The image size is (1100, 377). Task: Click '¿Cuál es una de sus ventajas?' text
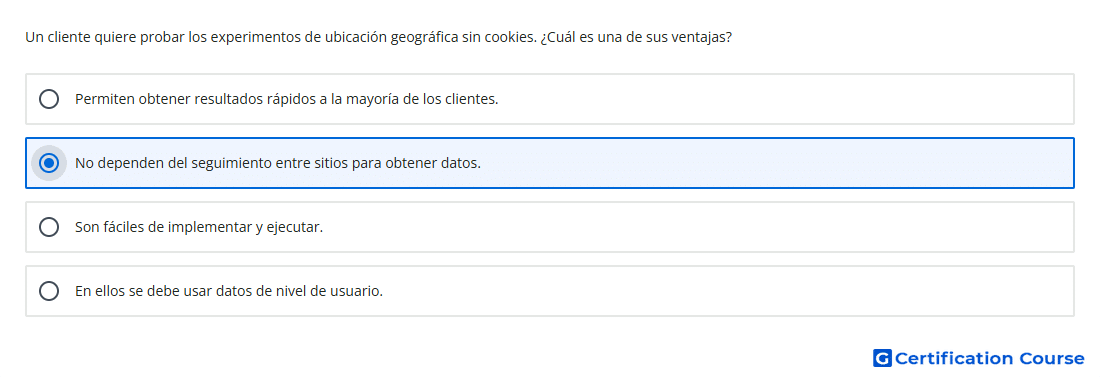(636, 37)
